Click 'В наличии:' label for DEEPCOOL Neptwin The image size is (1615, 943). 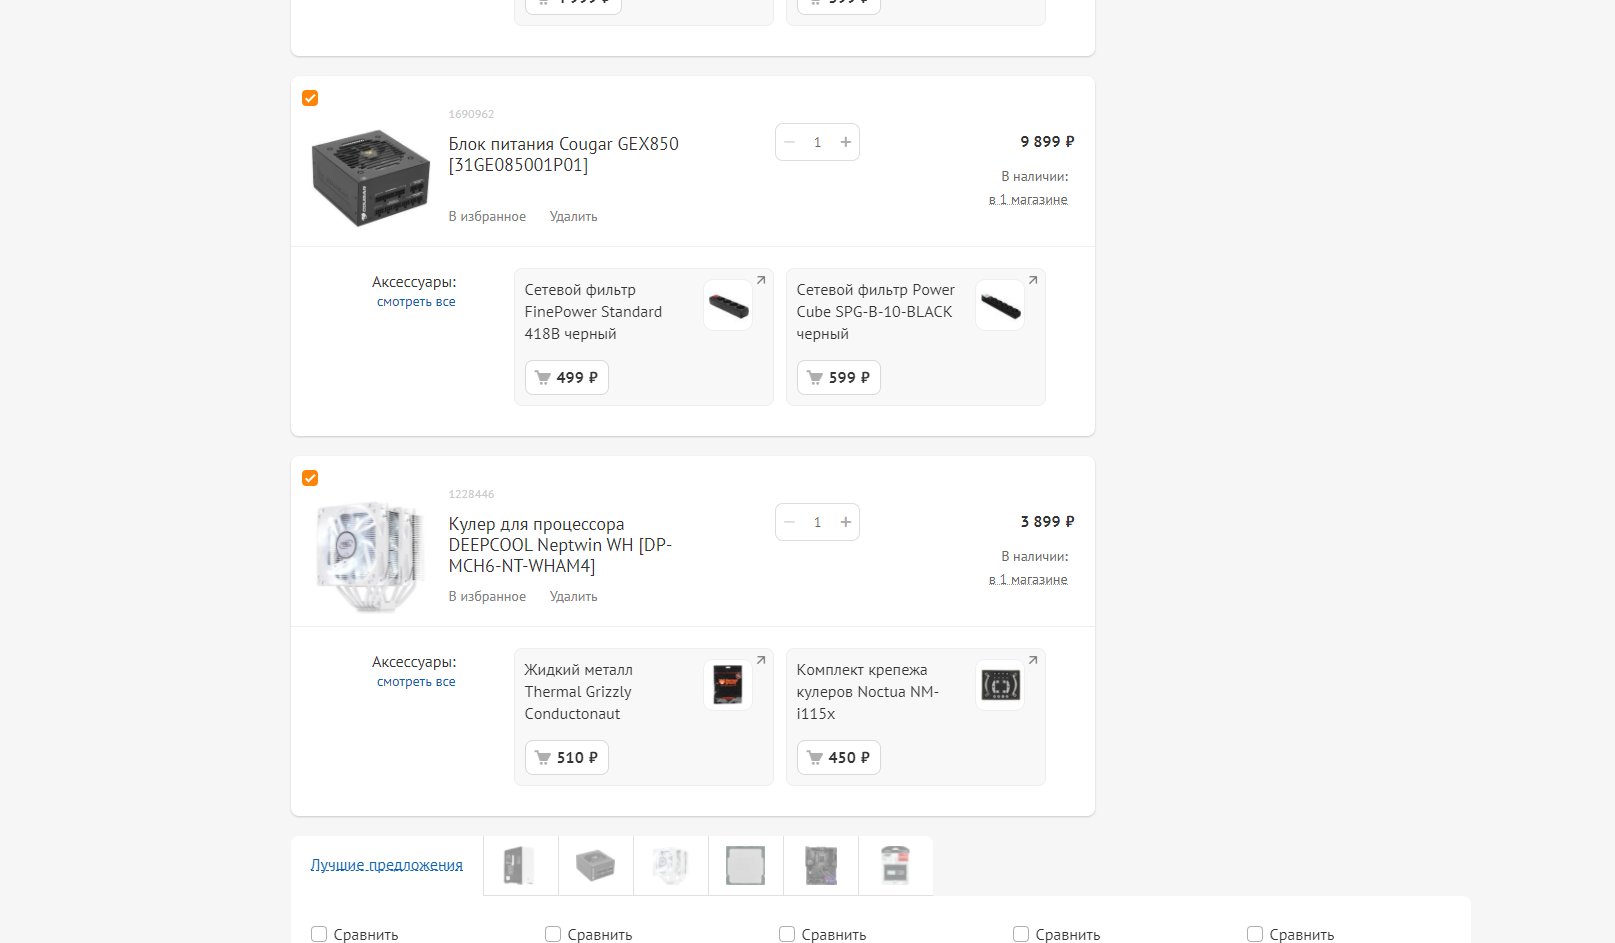1035,557
